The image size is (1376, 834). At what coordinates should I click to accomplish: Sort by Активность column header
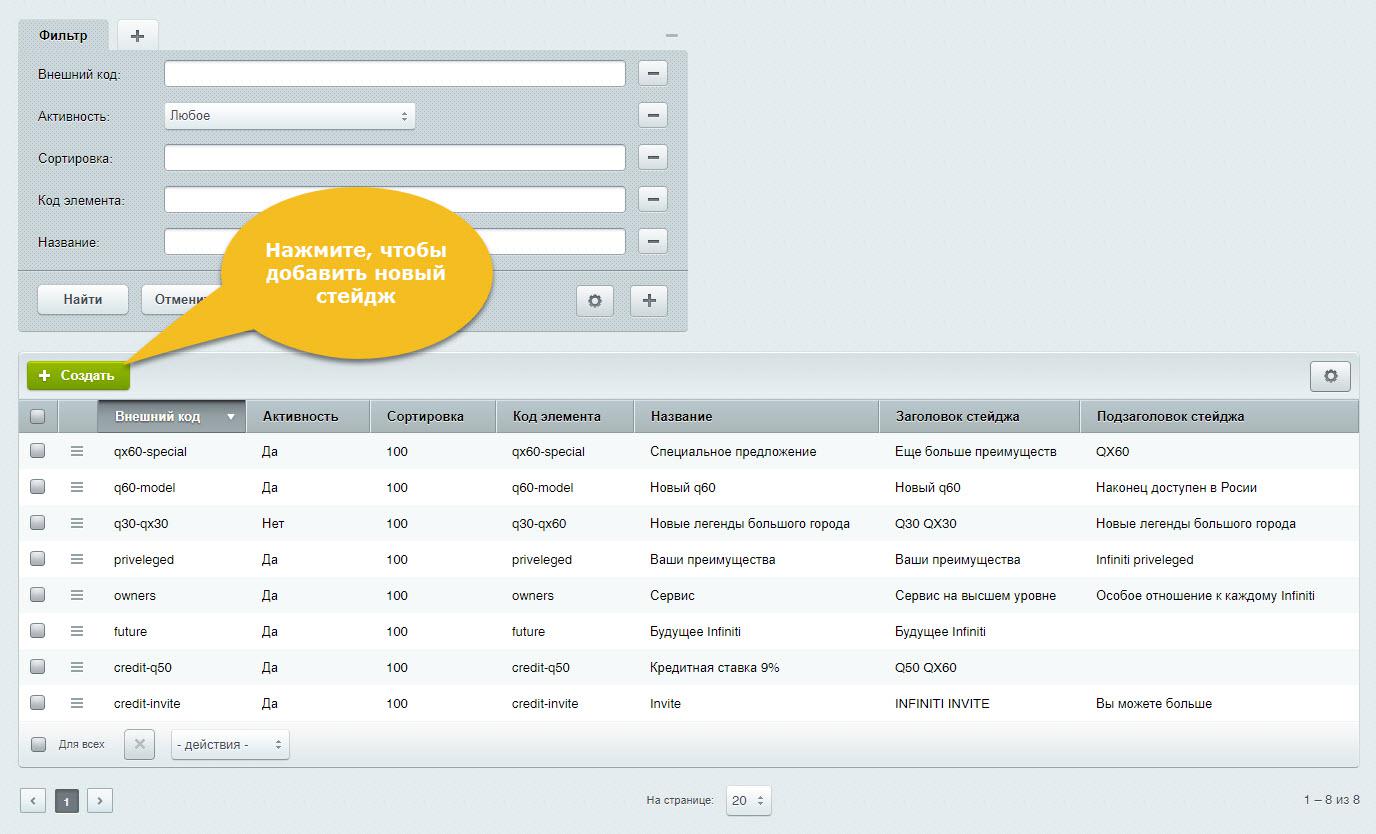point(308,416)
